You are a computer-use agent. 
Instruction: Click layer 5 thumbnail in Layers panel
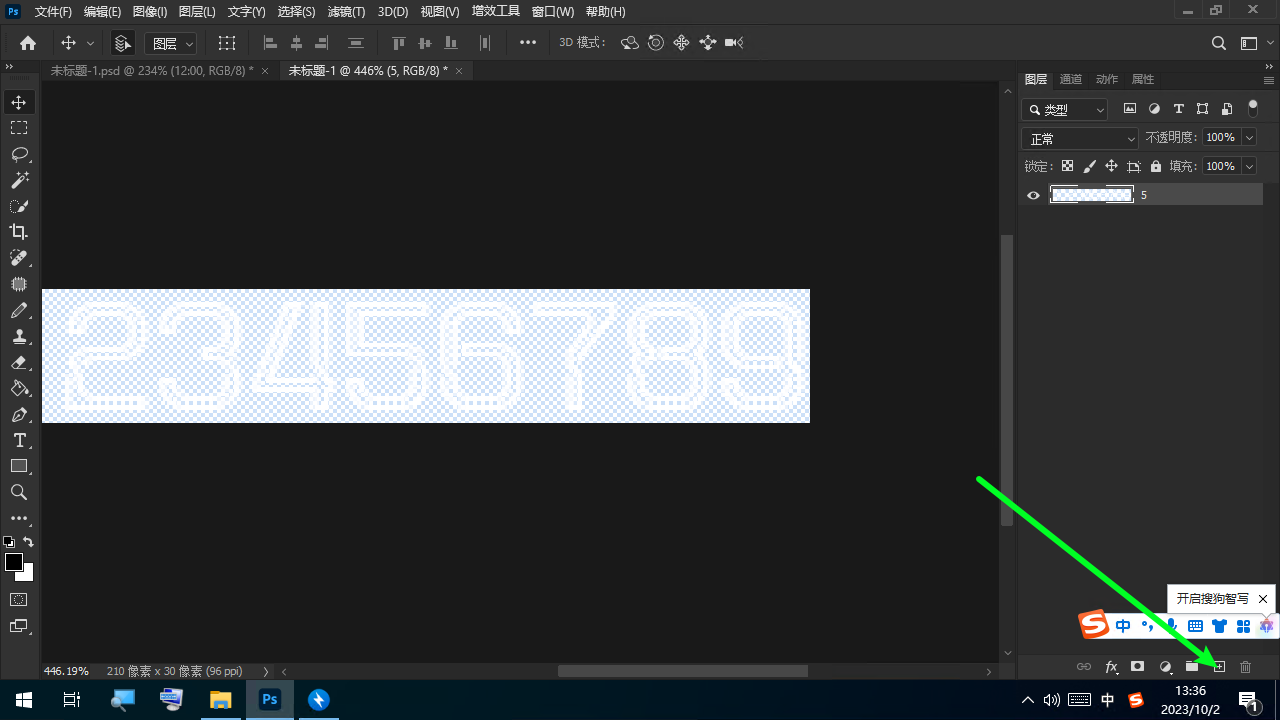[x=1091, y=195]
